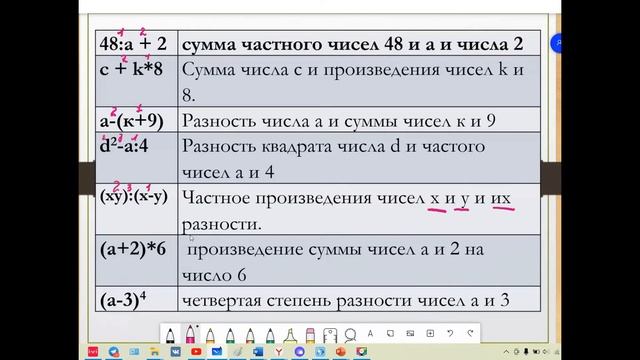Click text 'четвертая степень разности чисел'
This screenshot has height=360, width=640.
coord(323,301)
